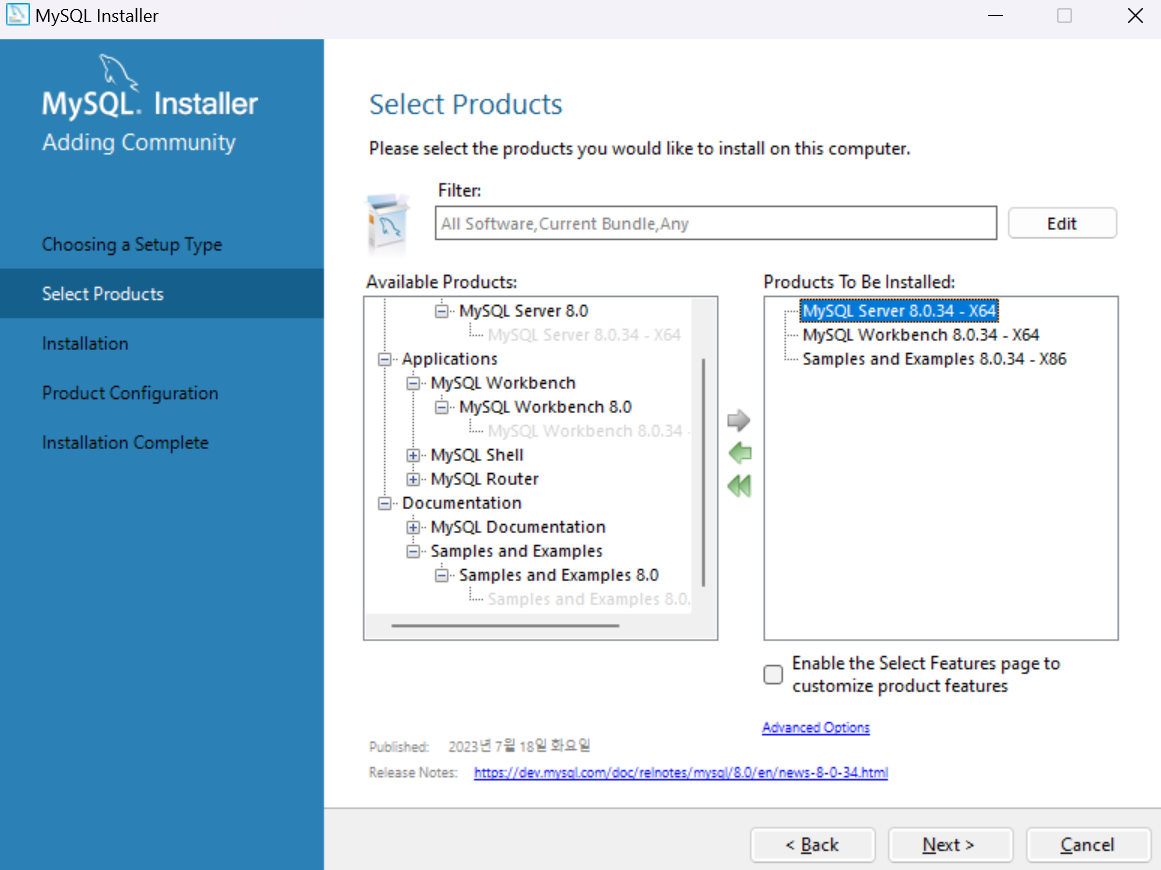Image resolution: width=1161 pixels, height=870 pixels.
Task: Collapse the Samples and Examples 8.0 node
Action: (441, 575)
